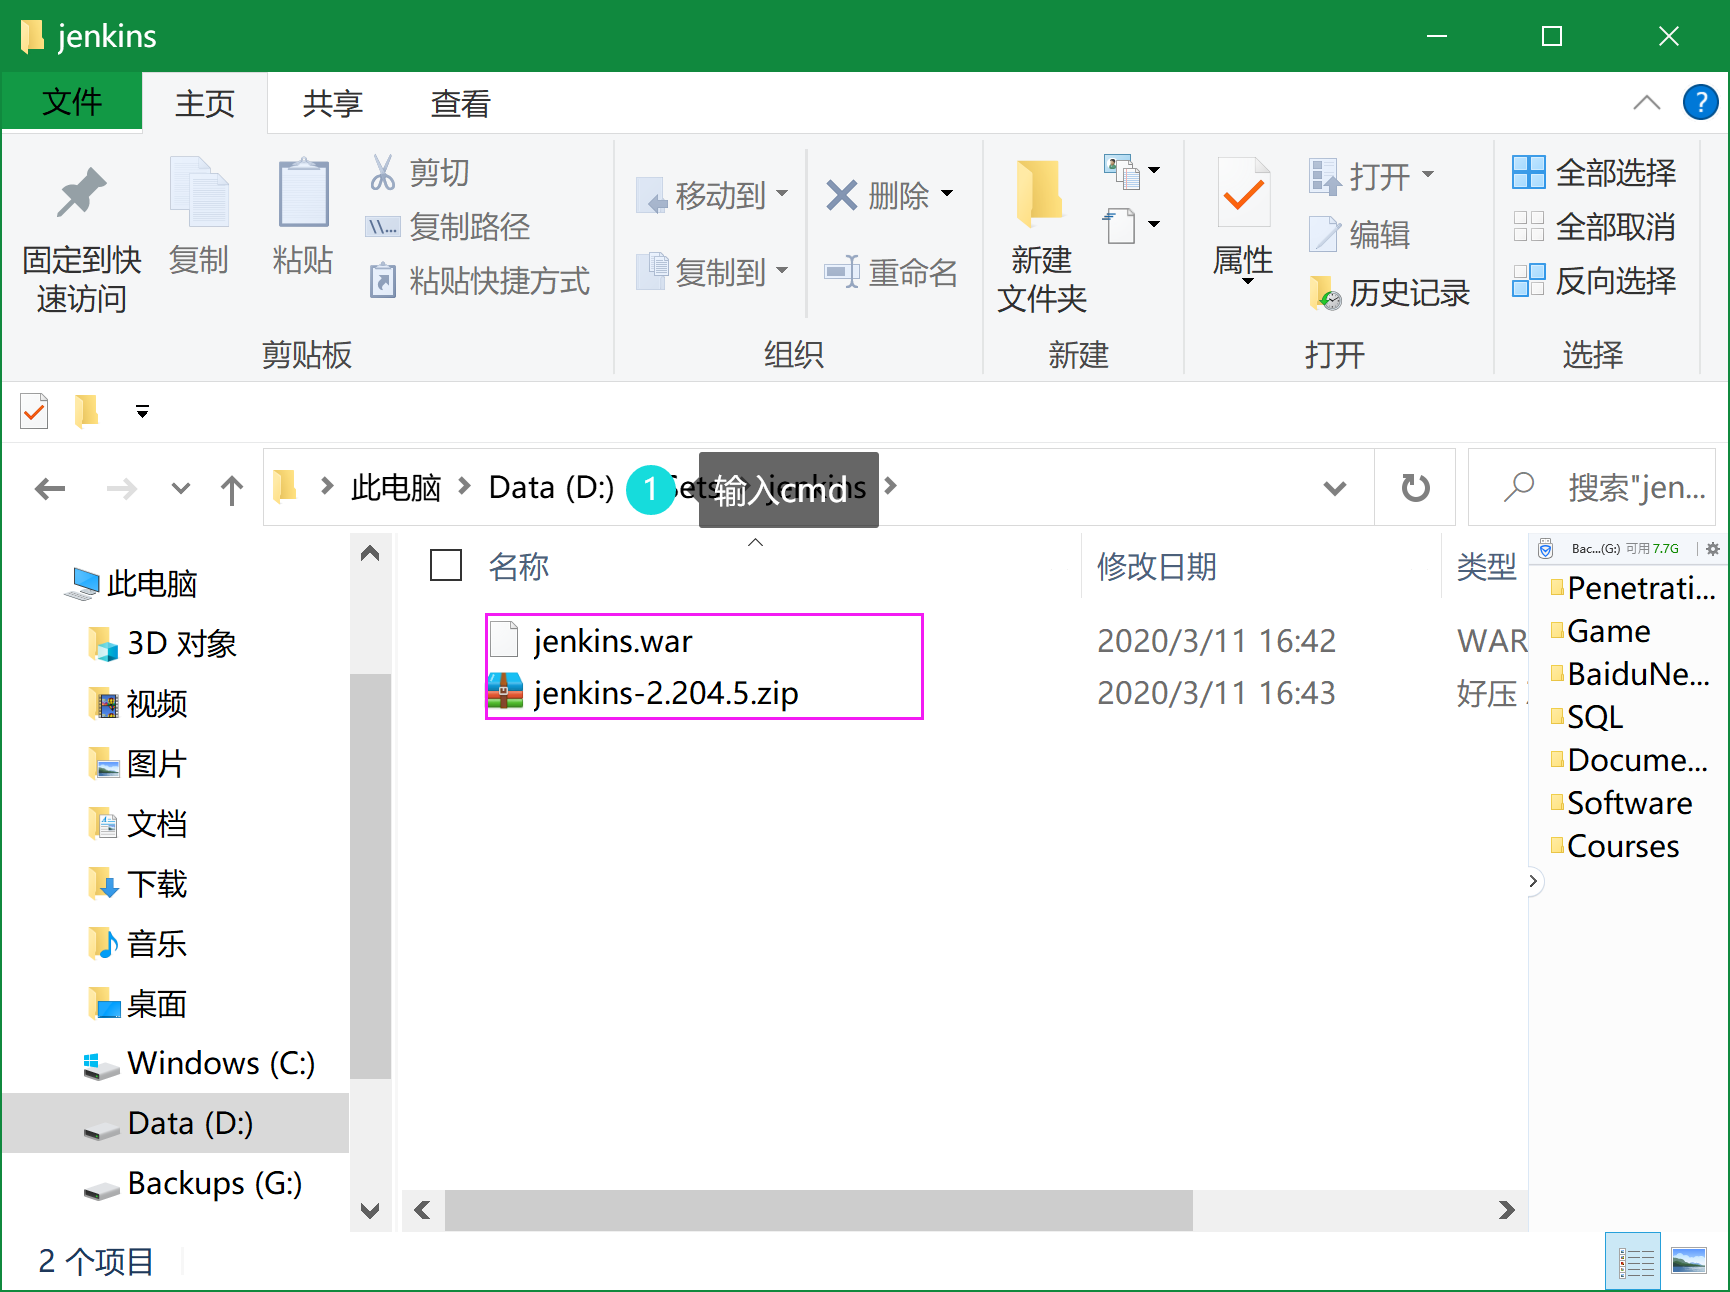1730x1292 pixels.
Task: Select the jenkins.war file
Action: pos(612,640)
